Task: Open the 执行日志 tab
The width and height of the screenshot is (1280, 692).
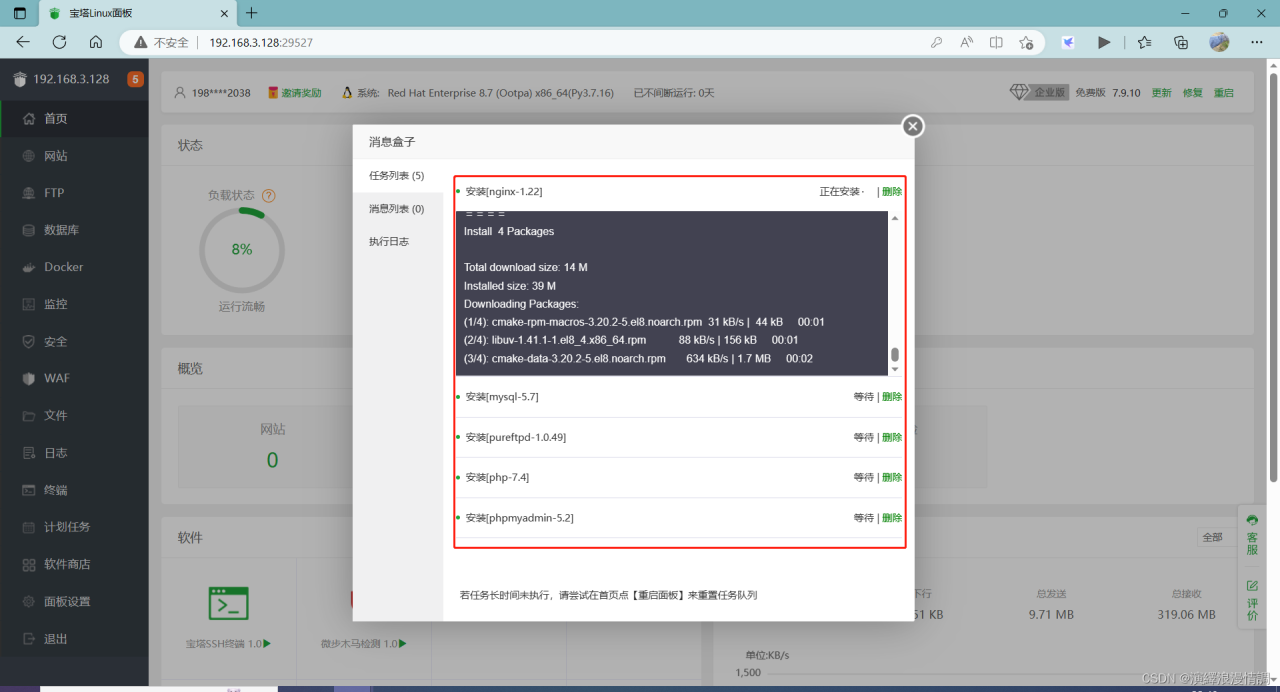Action: 389,242
